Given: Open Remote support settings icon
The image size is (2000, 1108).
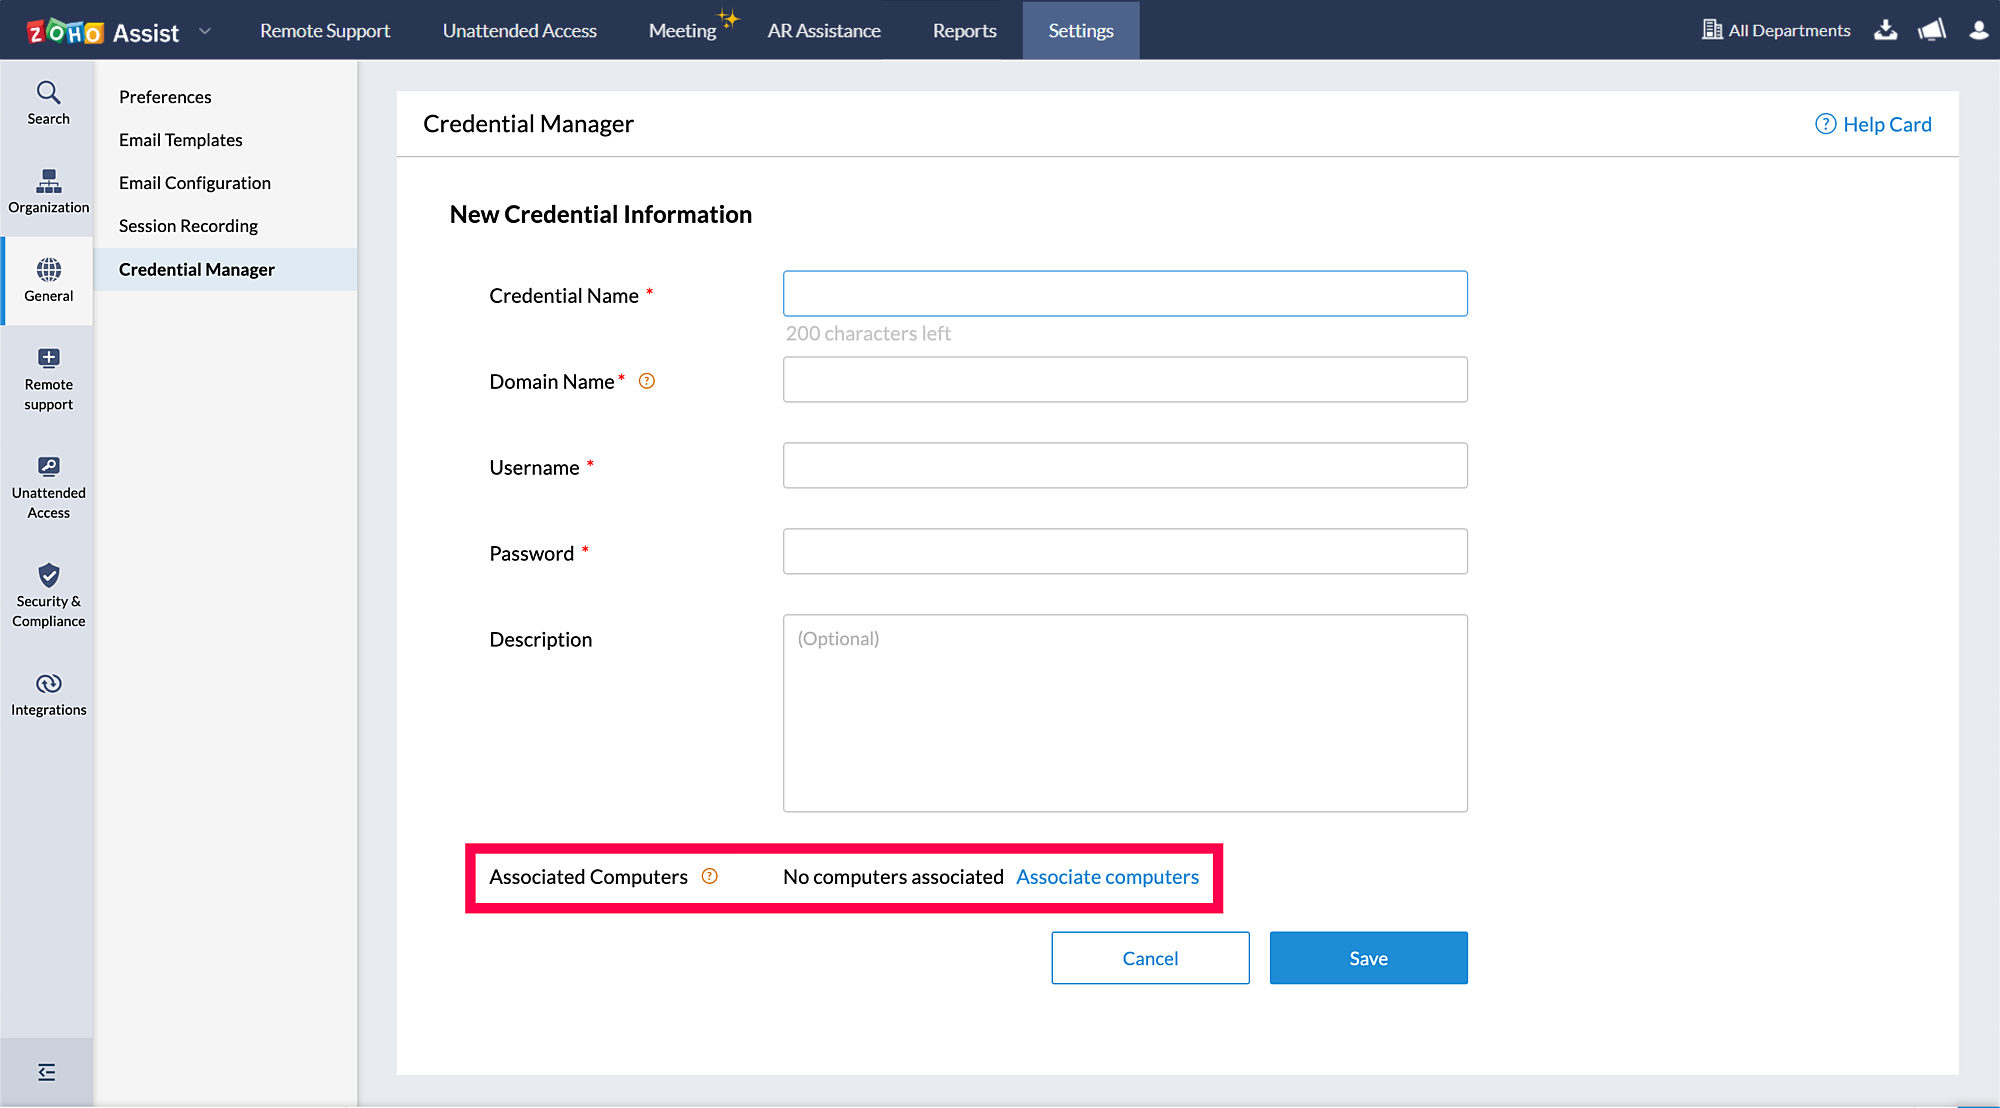Looking at the screenshot, I should [48, 379].
